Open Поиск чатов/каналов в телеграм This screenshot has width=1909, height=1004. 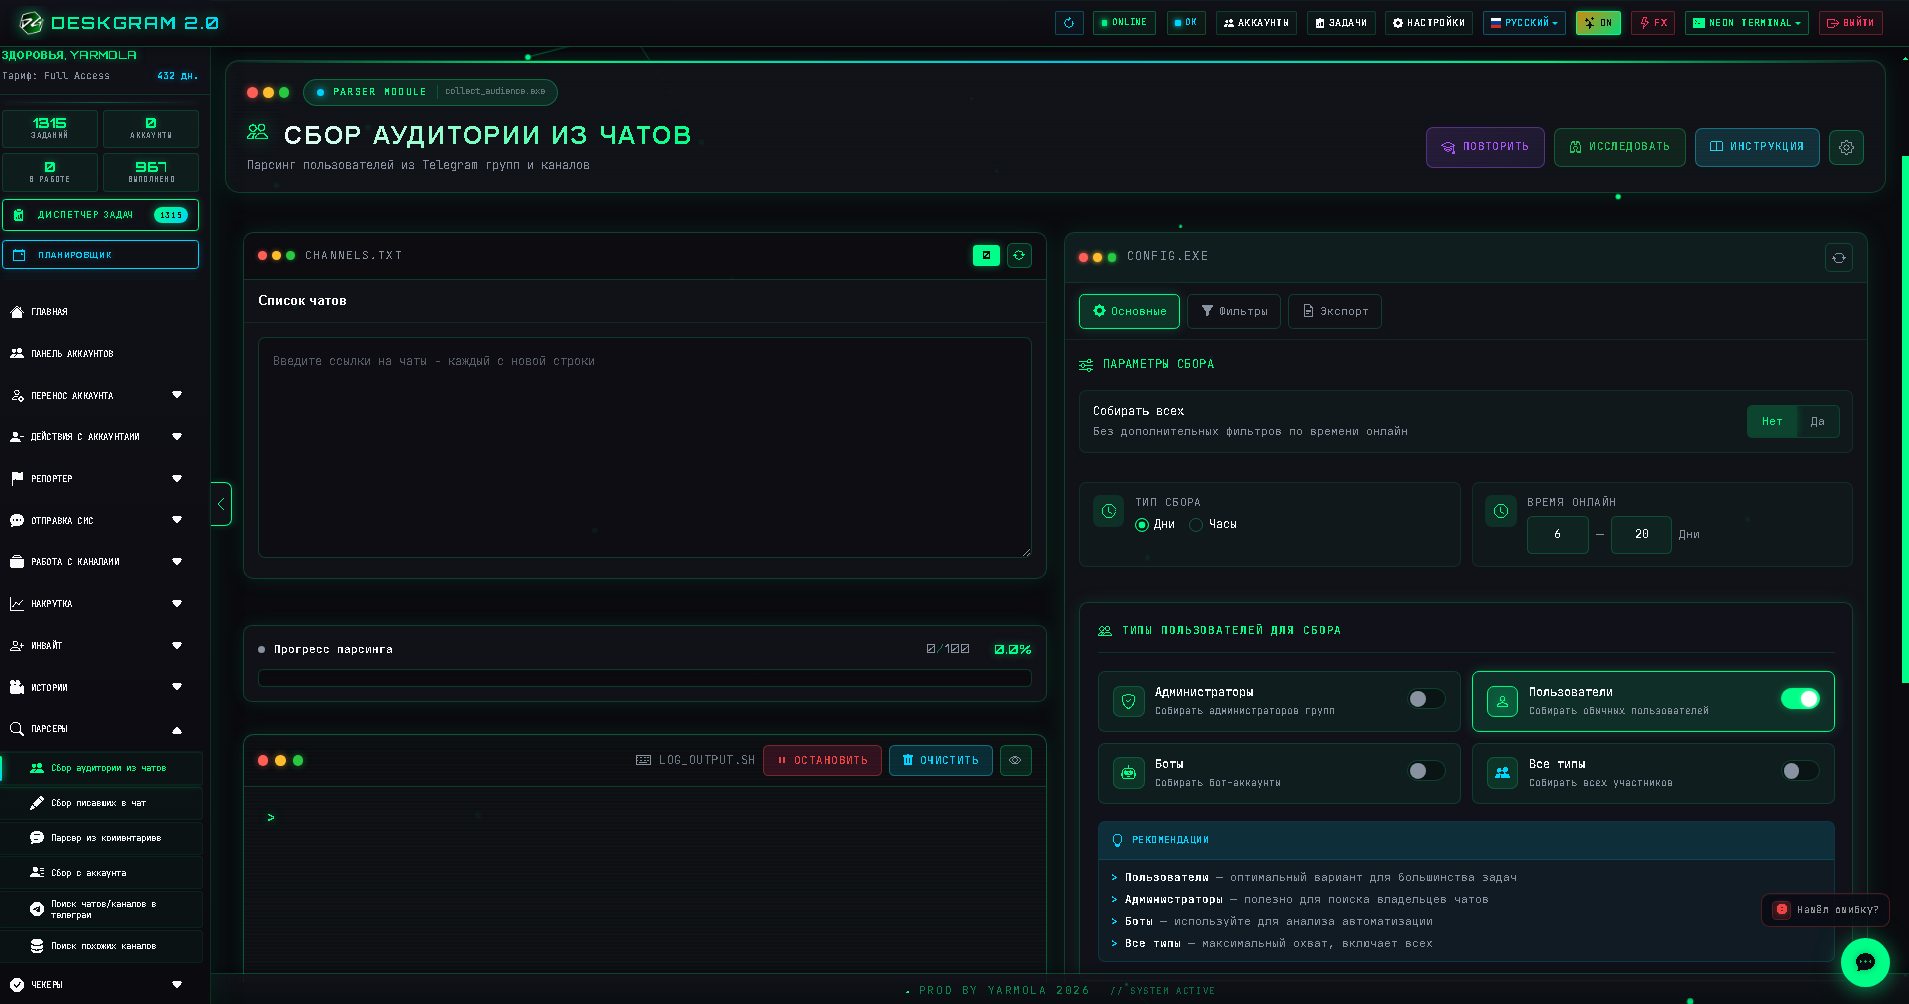102,910
